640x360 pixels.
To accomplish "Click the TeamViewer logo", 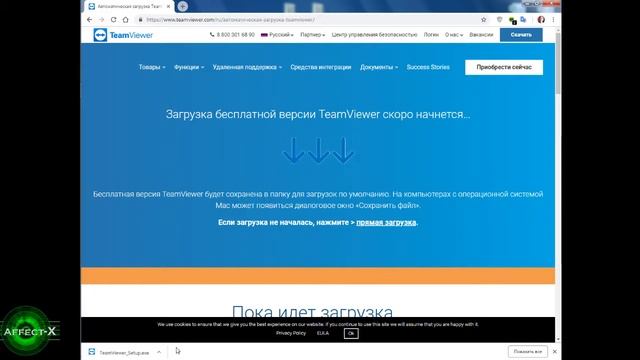I will (x=123, y=35).
